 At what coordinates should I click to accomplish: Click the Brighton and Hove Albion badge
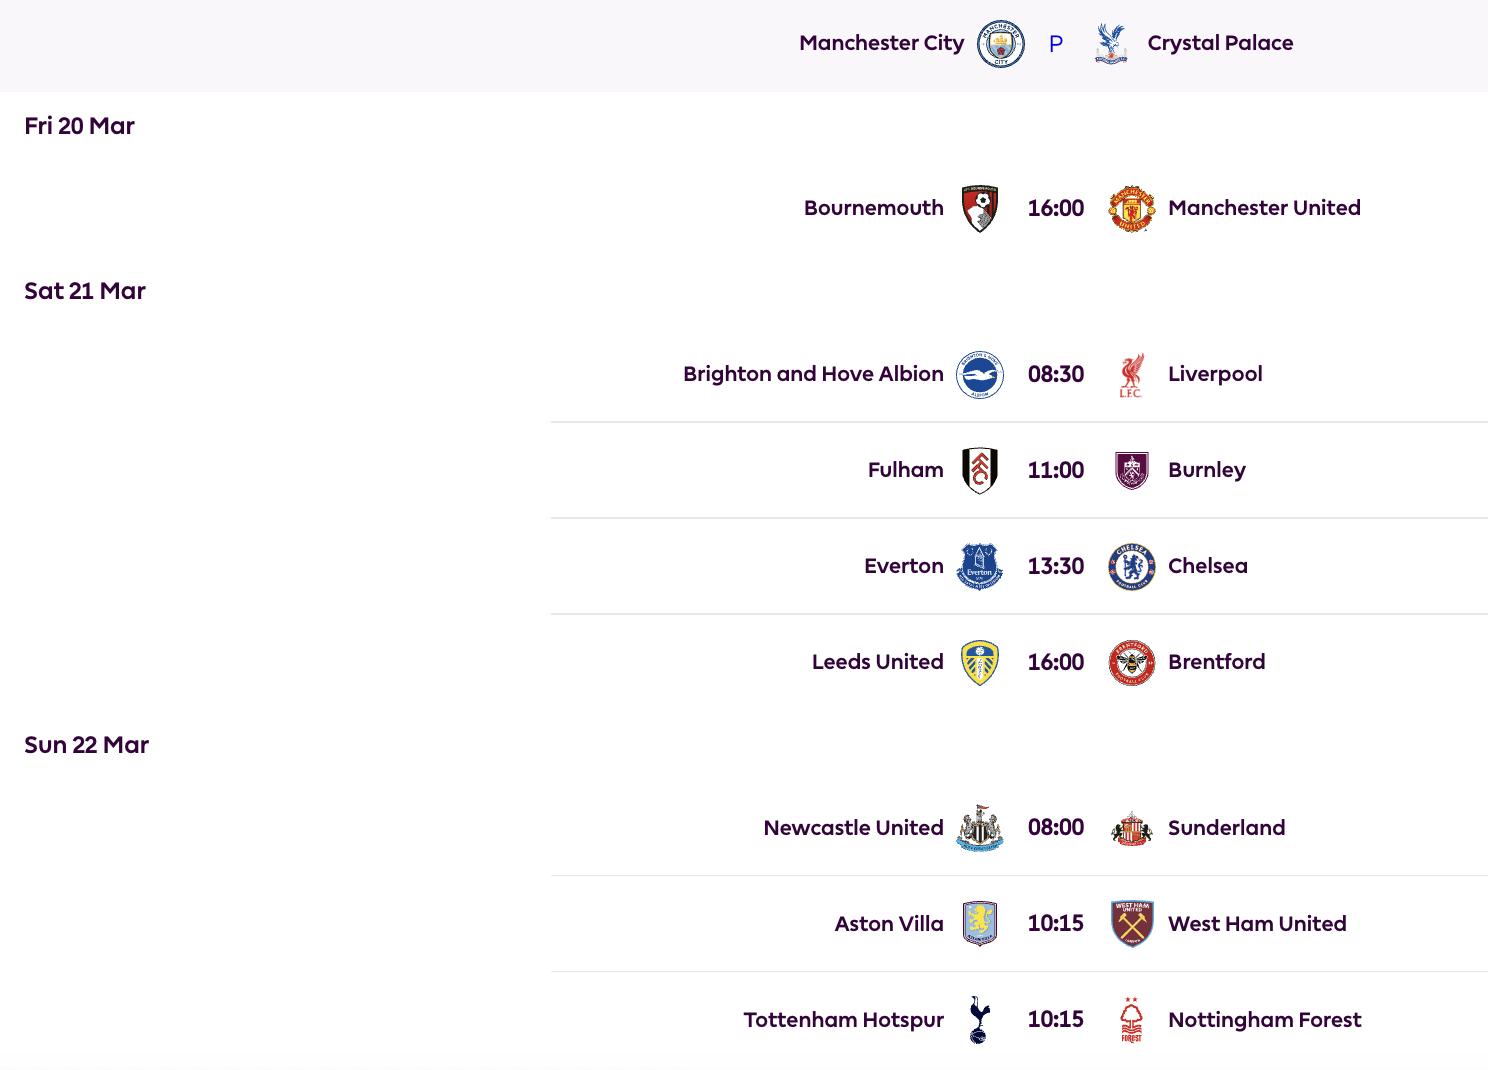coord(980,374)
